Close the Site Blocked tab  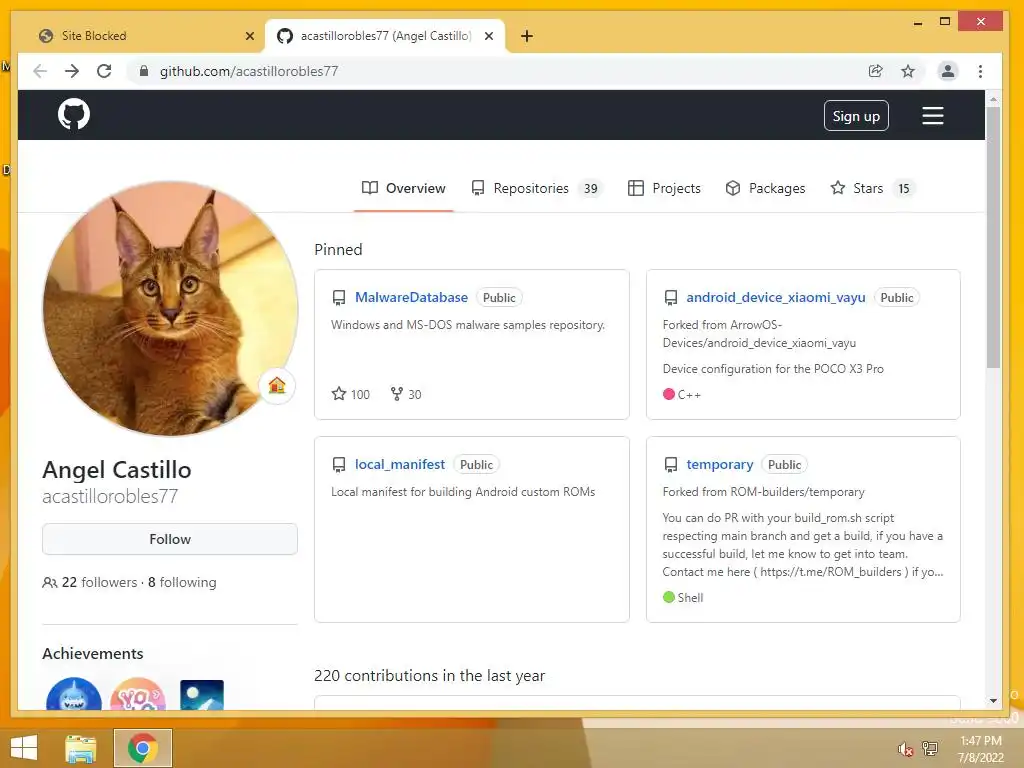click(x=249, y=36)
